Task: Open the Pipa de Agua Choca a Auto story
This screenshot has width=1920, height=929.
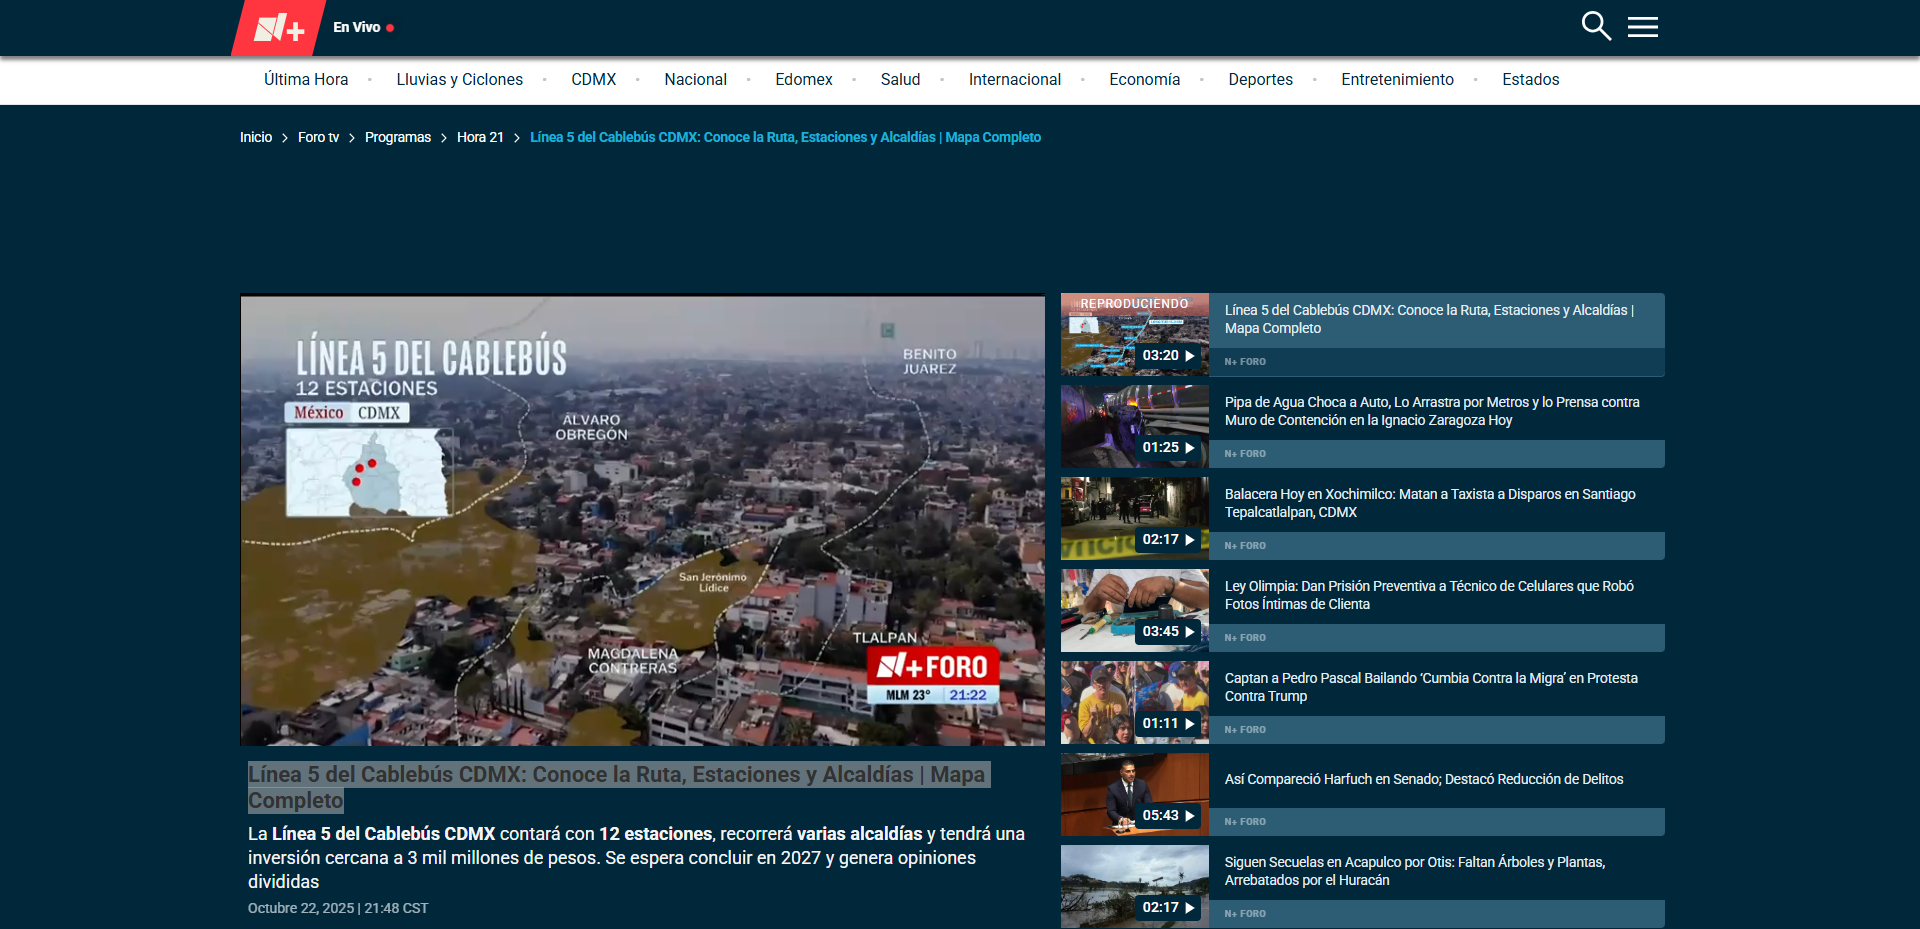Action: (1432, 411)
